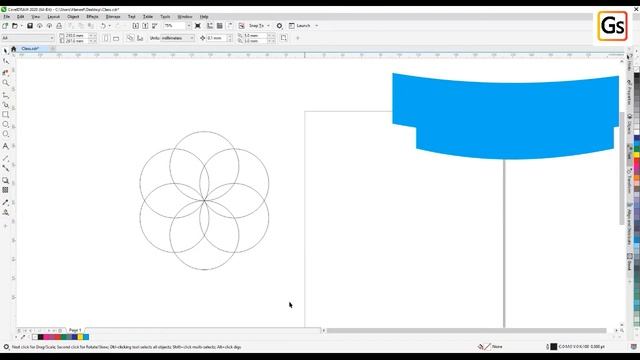The image size is (640, 360).
Task: Select the Freehand curve tool
Action: pos(5,95)
